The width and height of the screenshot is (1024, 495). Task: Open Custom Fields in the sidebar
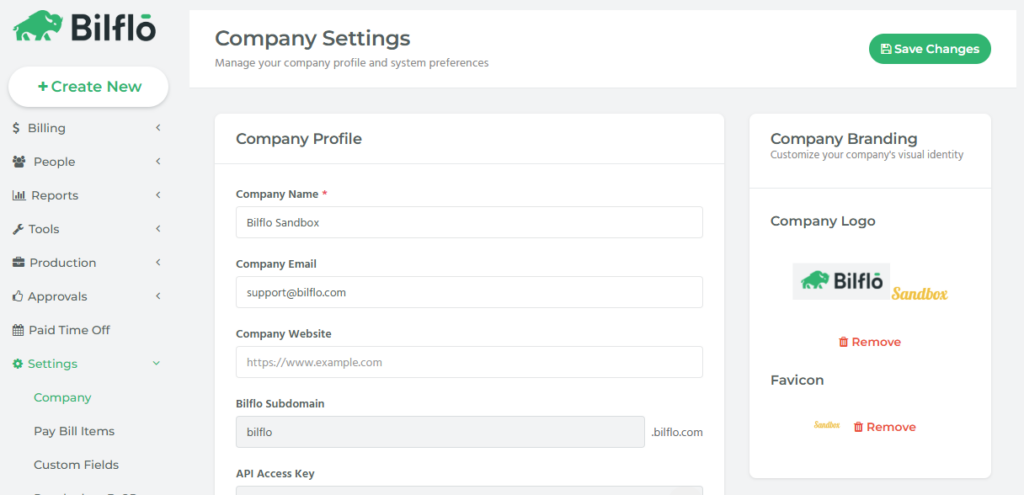click(76, 465)
